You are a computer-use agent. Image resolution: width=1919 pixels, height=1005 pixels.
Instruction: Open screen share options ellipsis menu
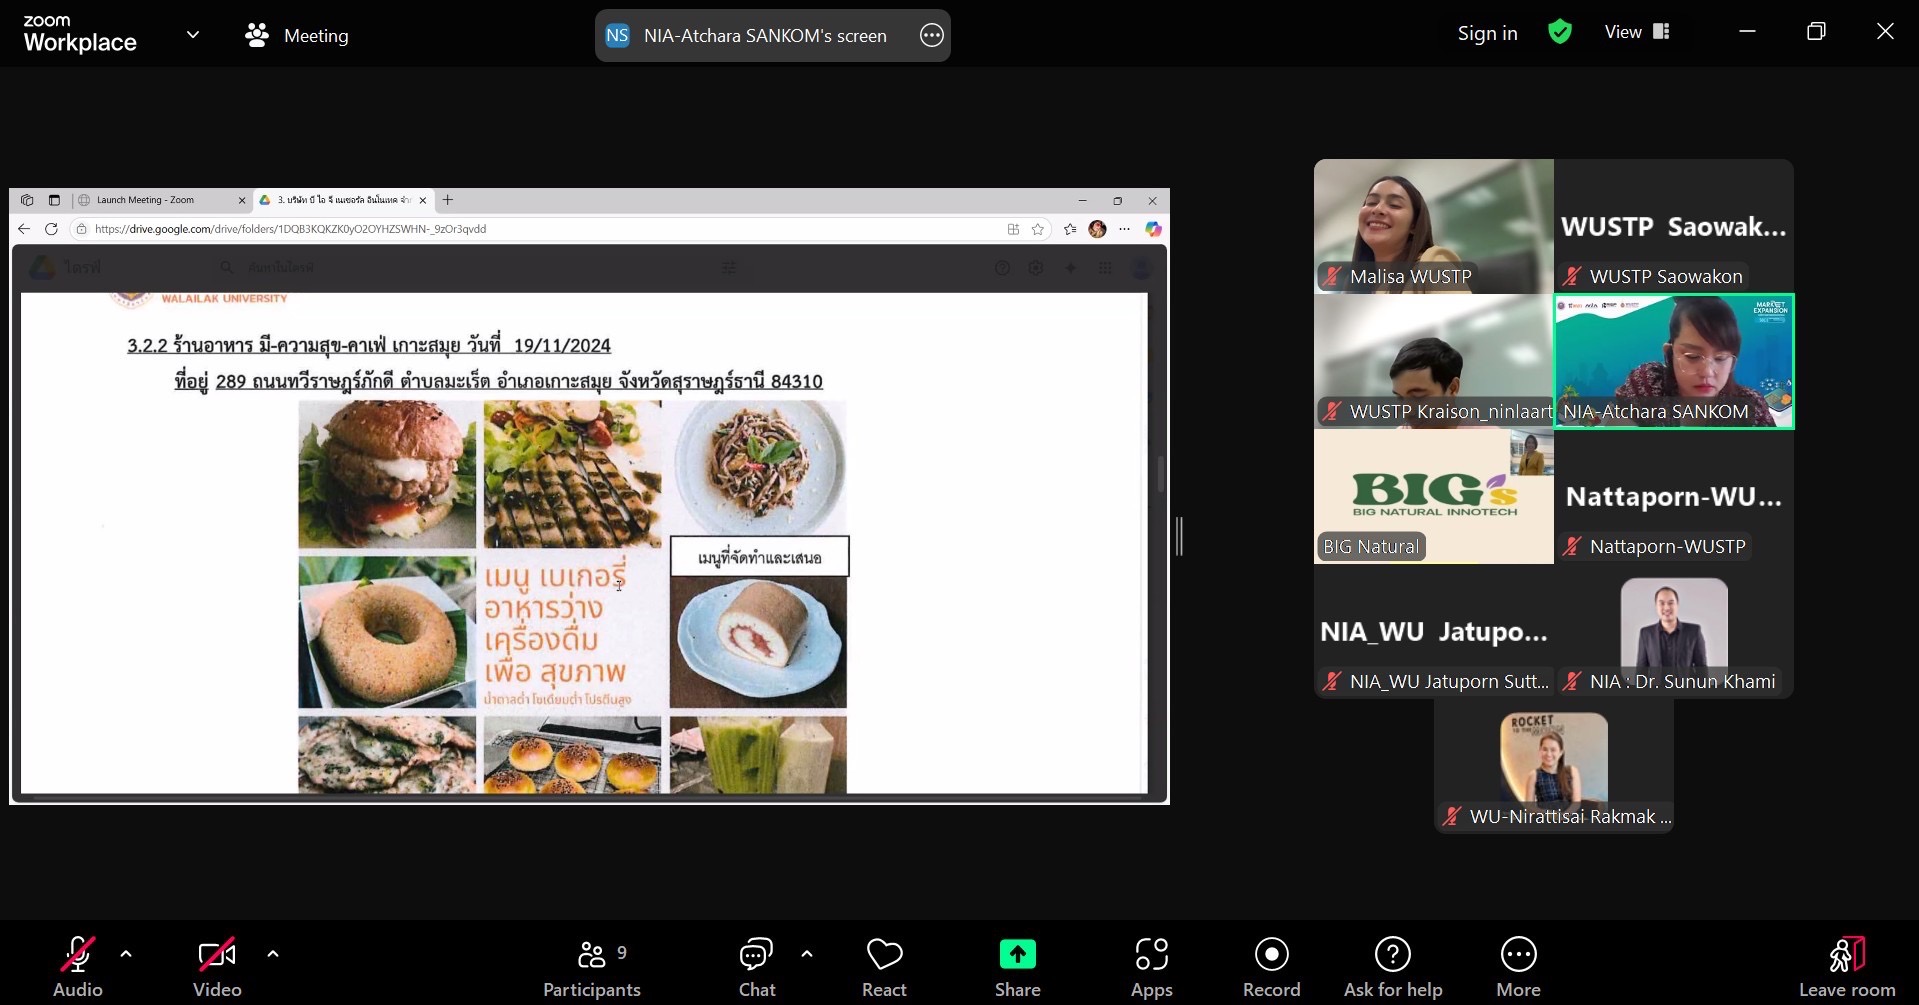click(931, 36)
